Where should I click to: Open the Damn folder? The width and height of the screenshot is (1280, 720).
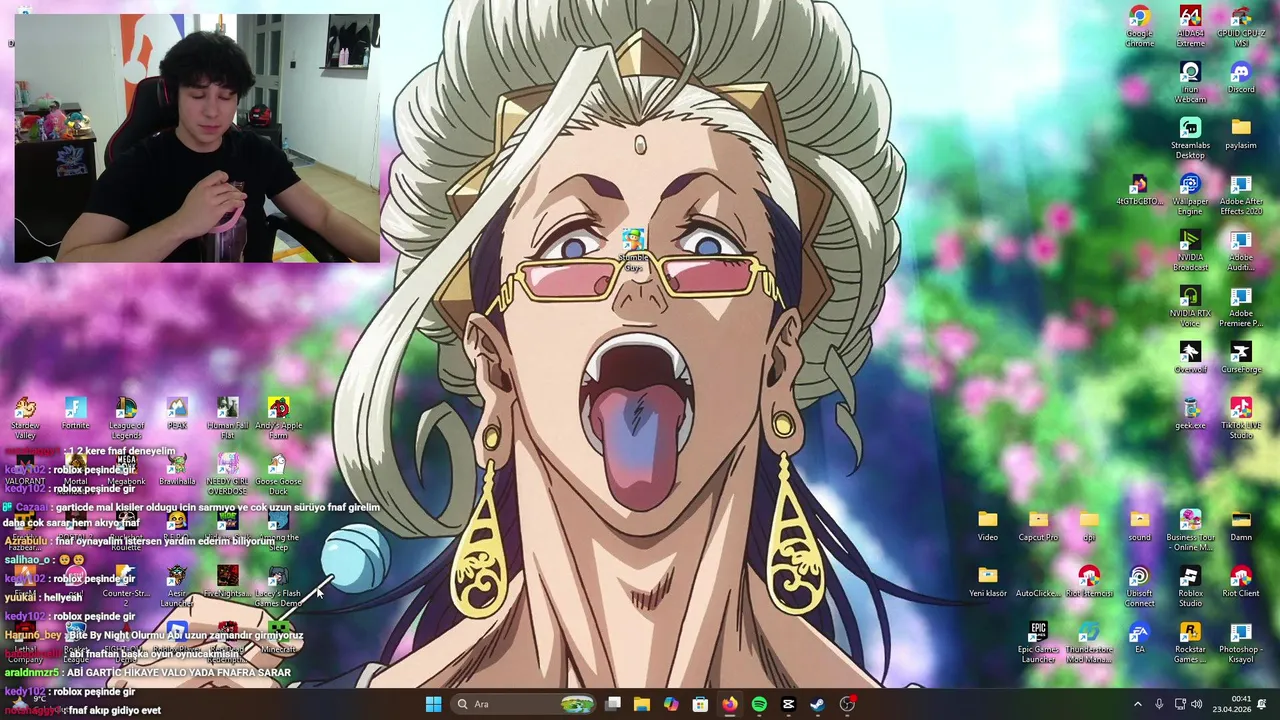pos(1241,526)
